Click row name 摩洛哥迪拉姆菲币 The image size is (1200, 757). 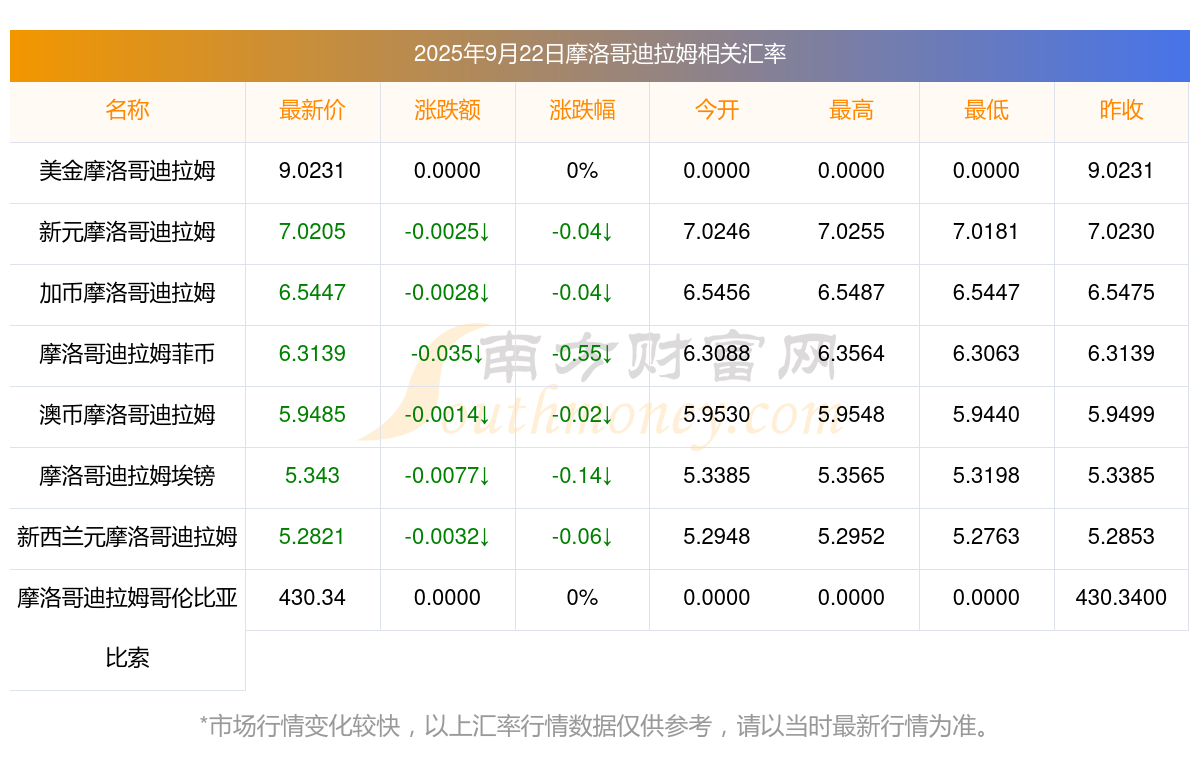[x=127, y=354]
